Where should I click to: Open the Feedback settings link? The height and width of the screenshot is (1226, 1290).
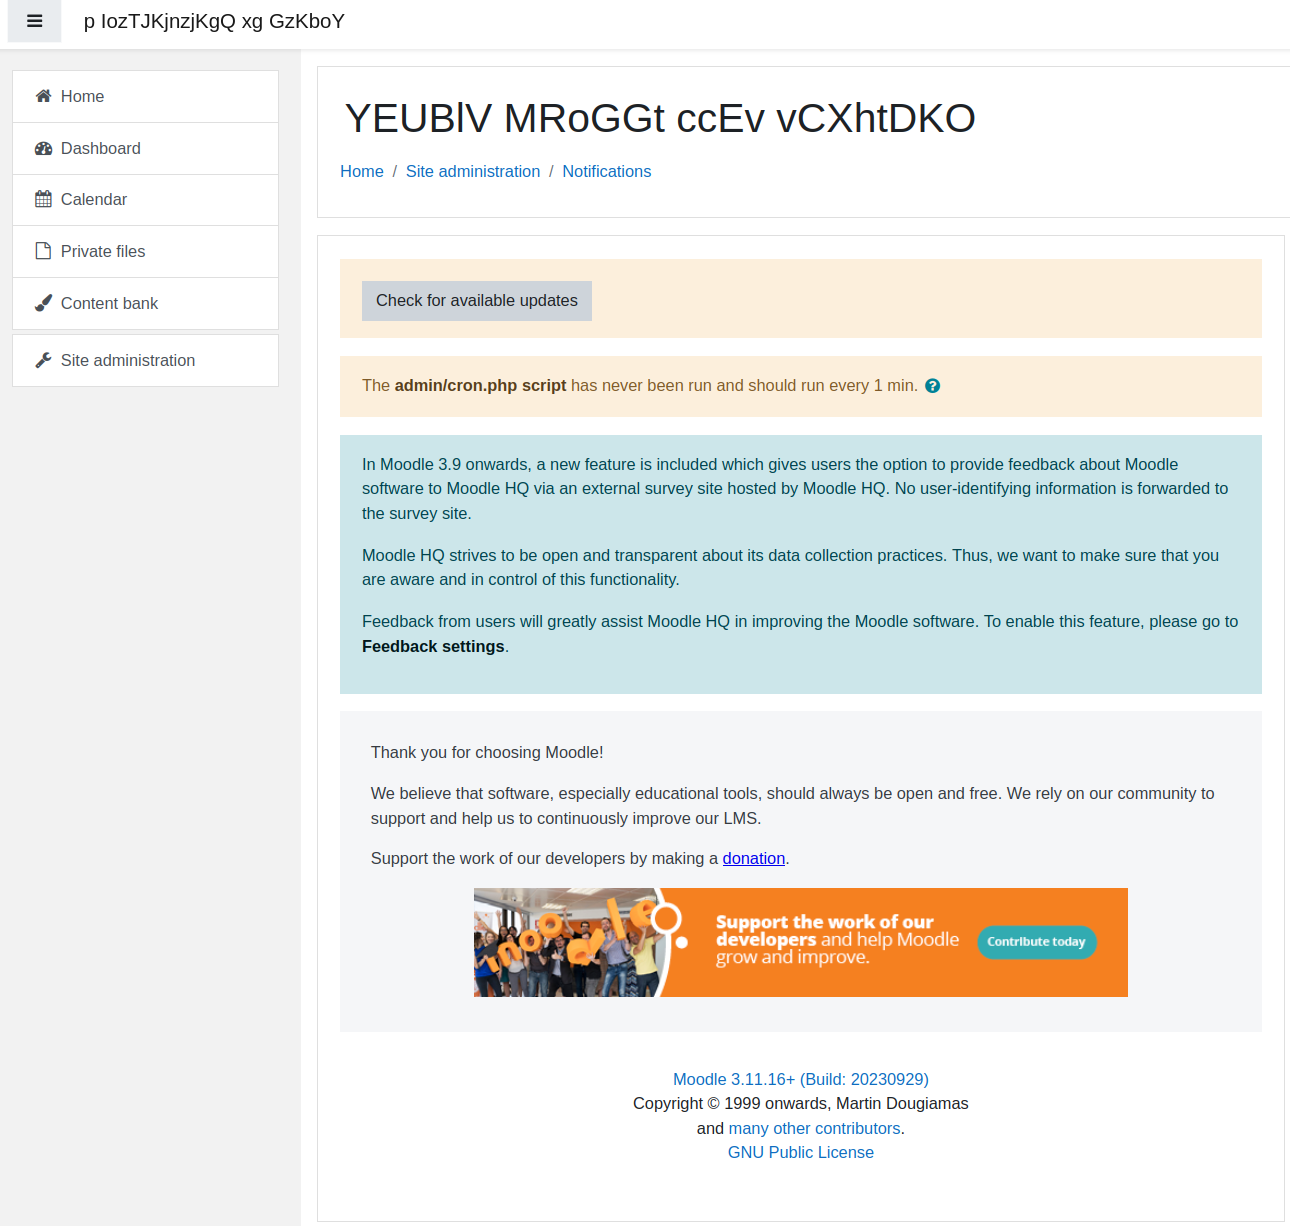click(433, 646)
